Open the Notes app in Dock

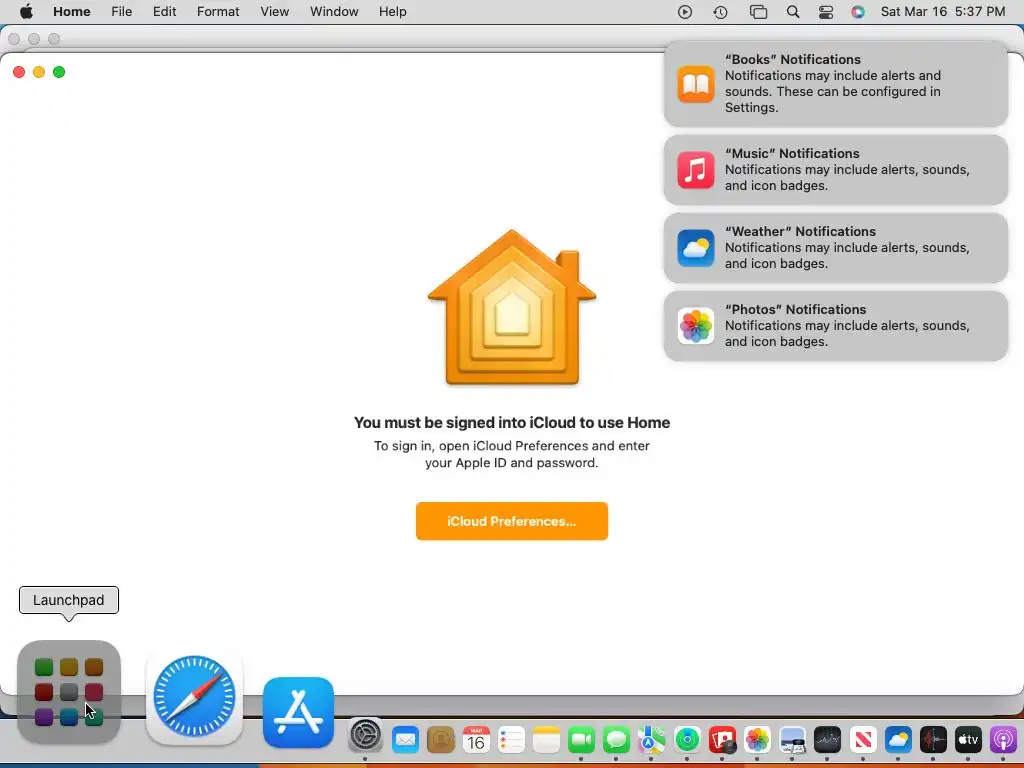pos(547,740)
